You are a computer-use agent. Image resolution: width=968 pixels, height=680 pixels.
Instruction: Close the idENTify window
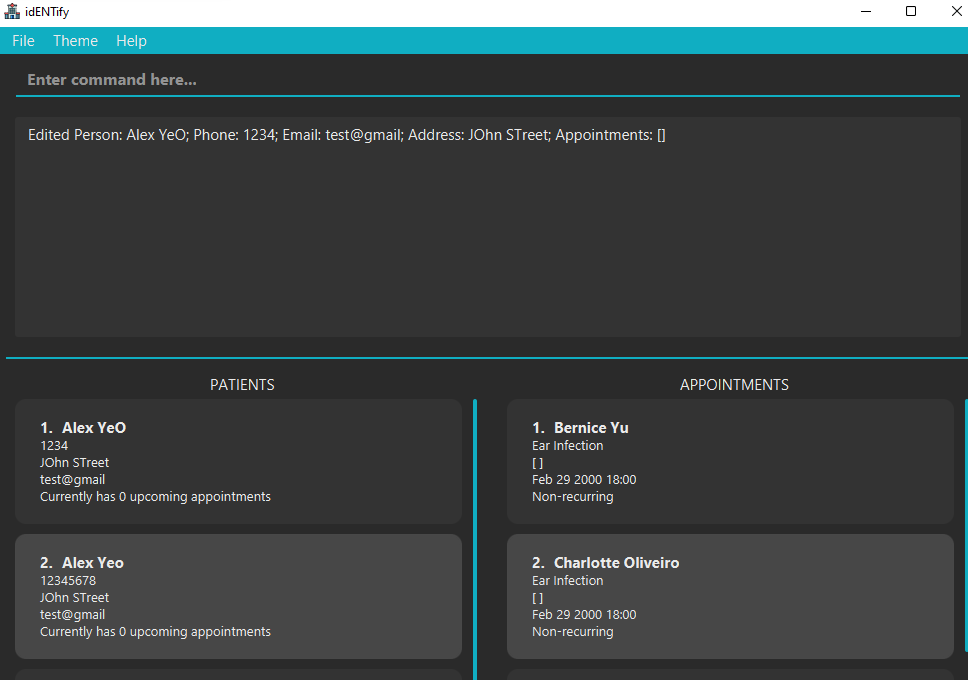click(x=956, y=11)
